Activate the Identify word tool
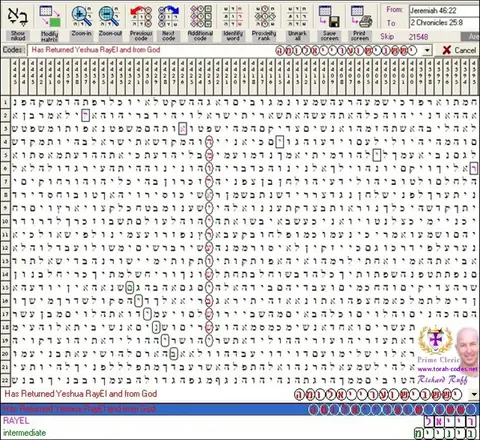480x440 pixels. [233, 22]
